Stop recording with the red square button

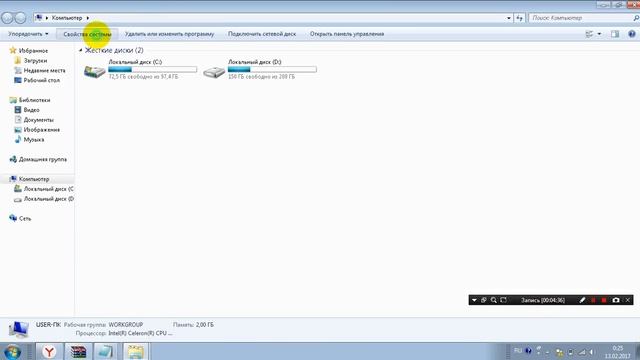[604, 300]
